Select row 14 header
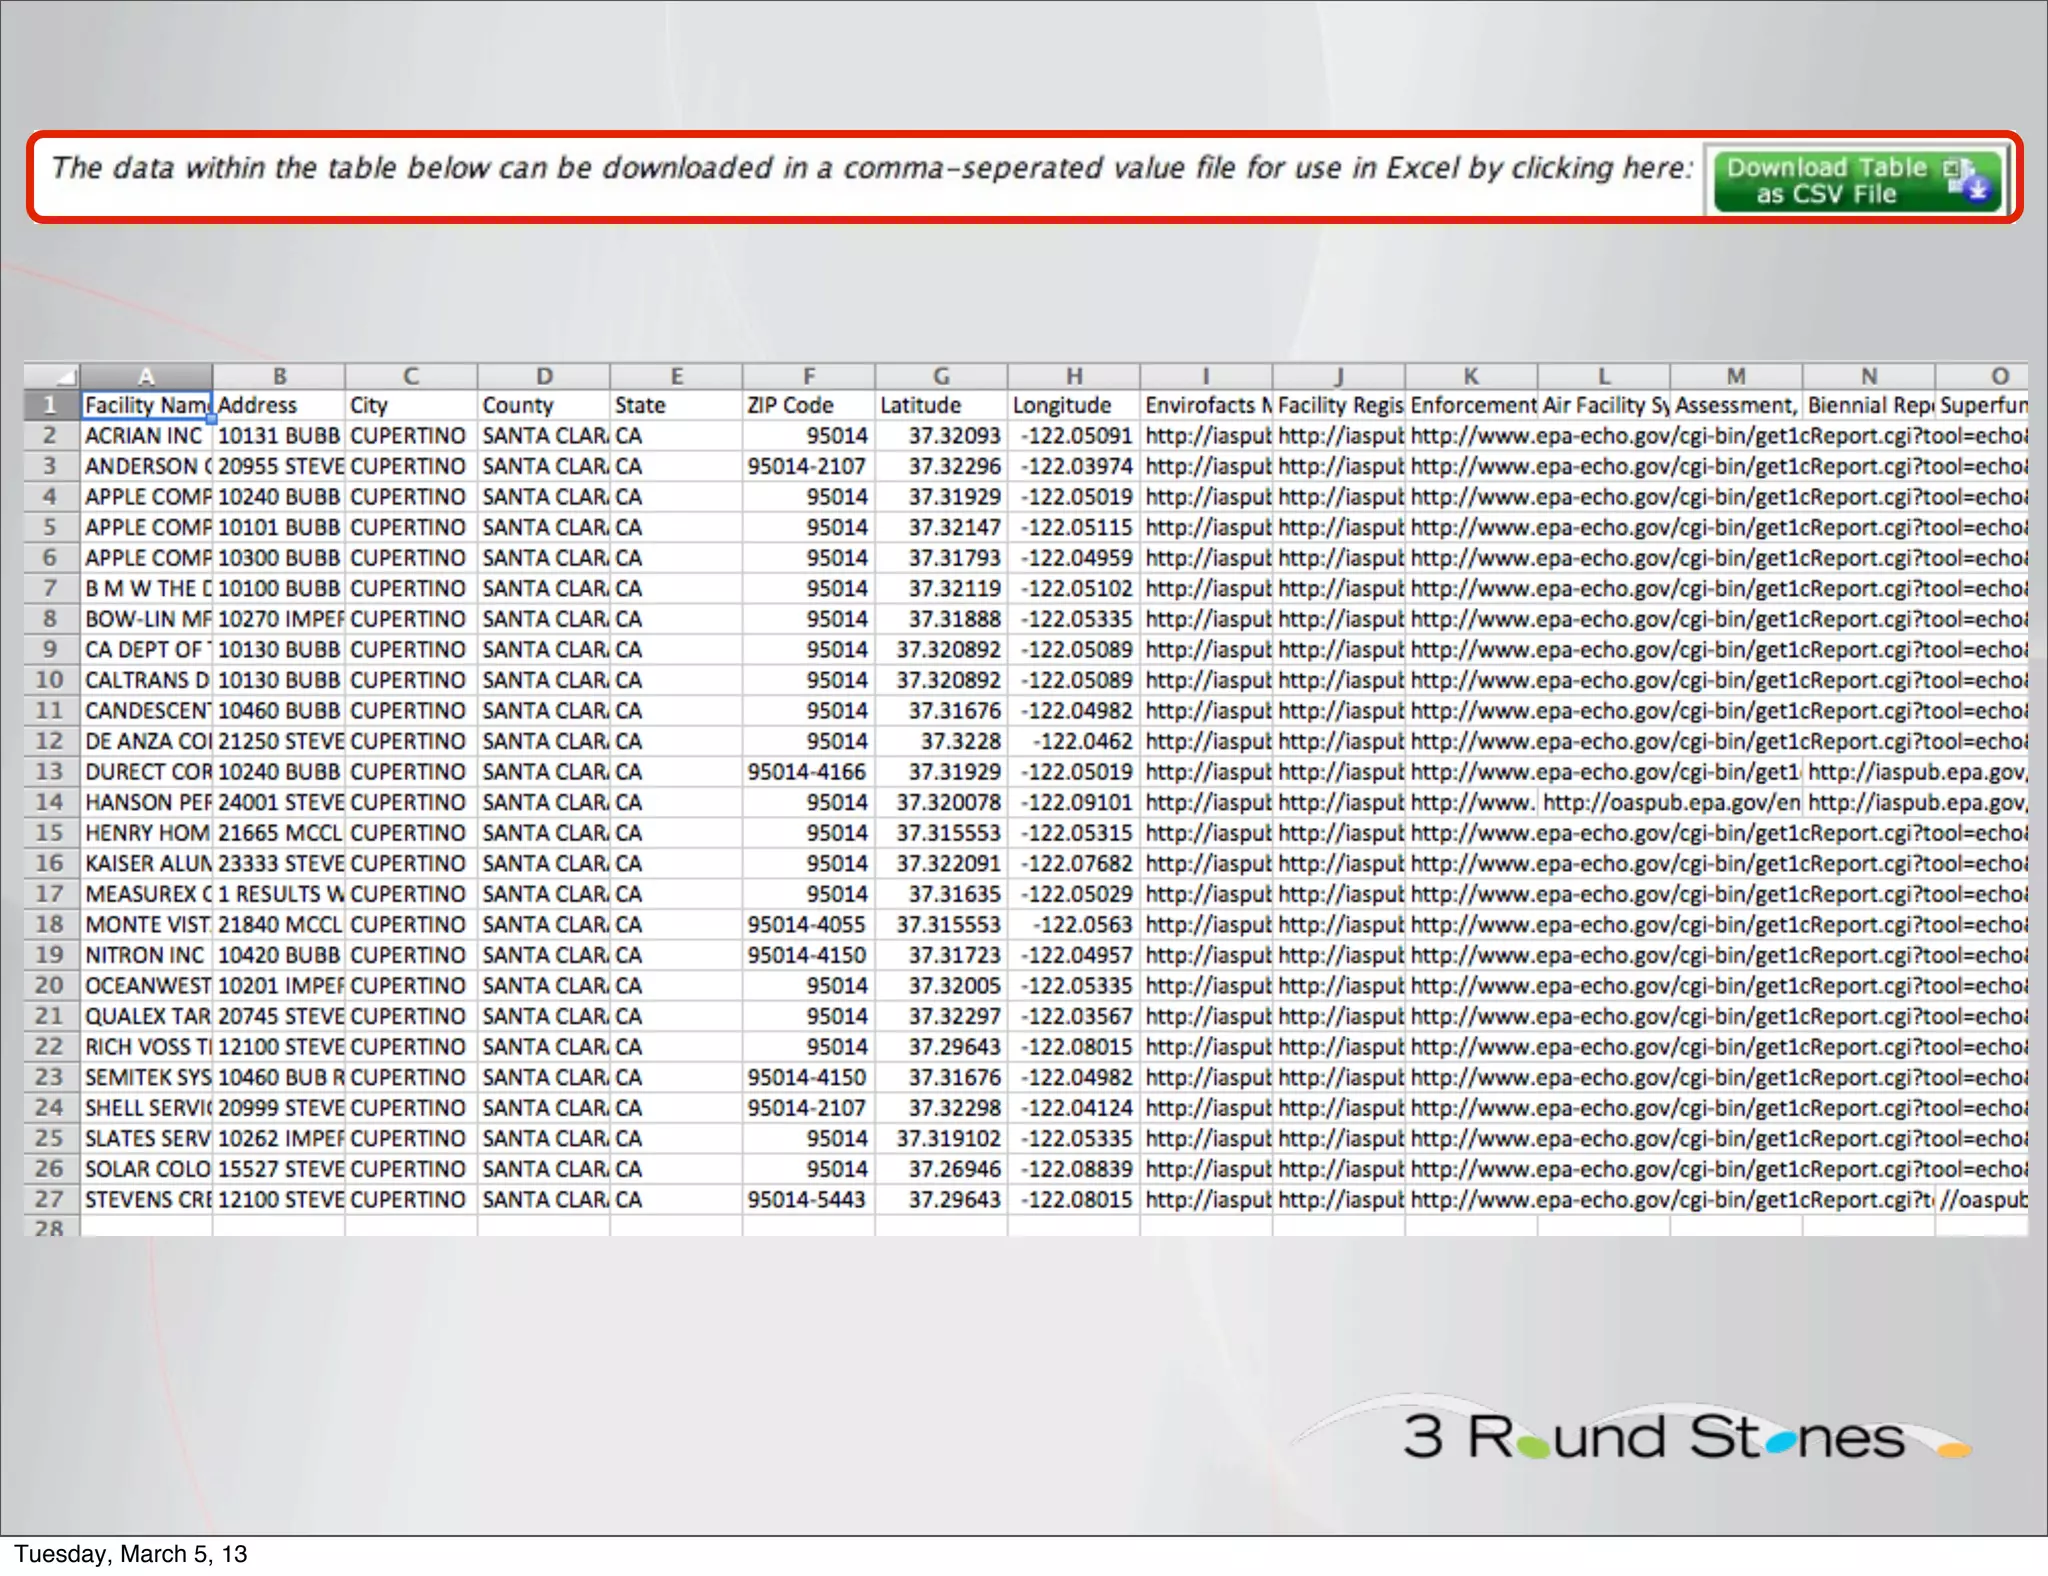 (x=50, y=802)
